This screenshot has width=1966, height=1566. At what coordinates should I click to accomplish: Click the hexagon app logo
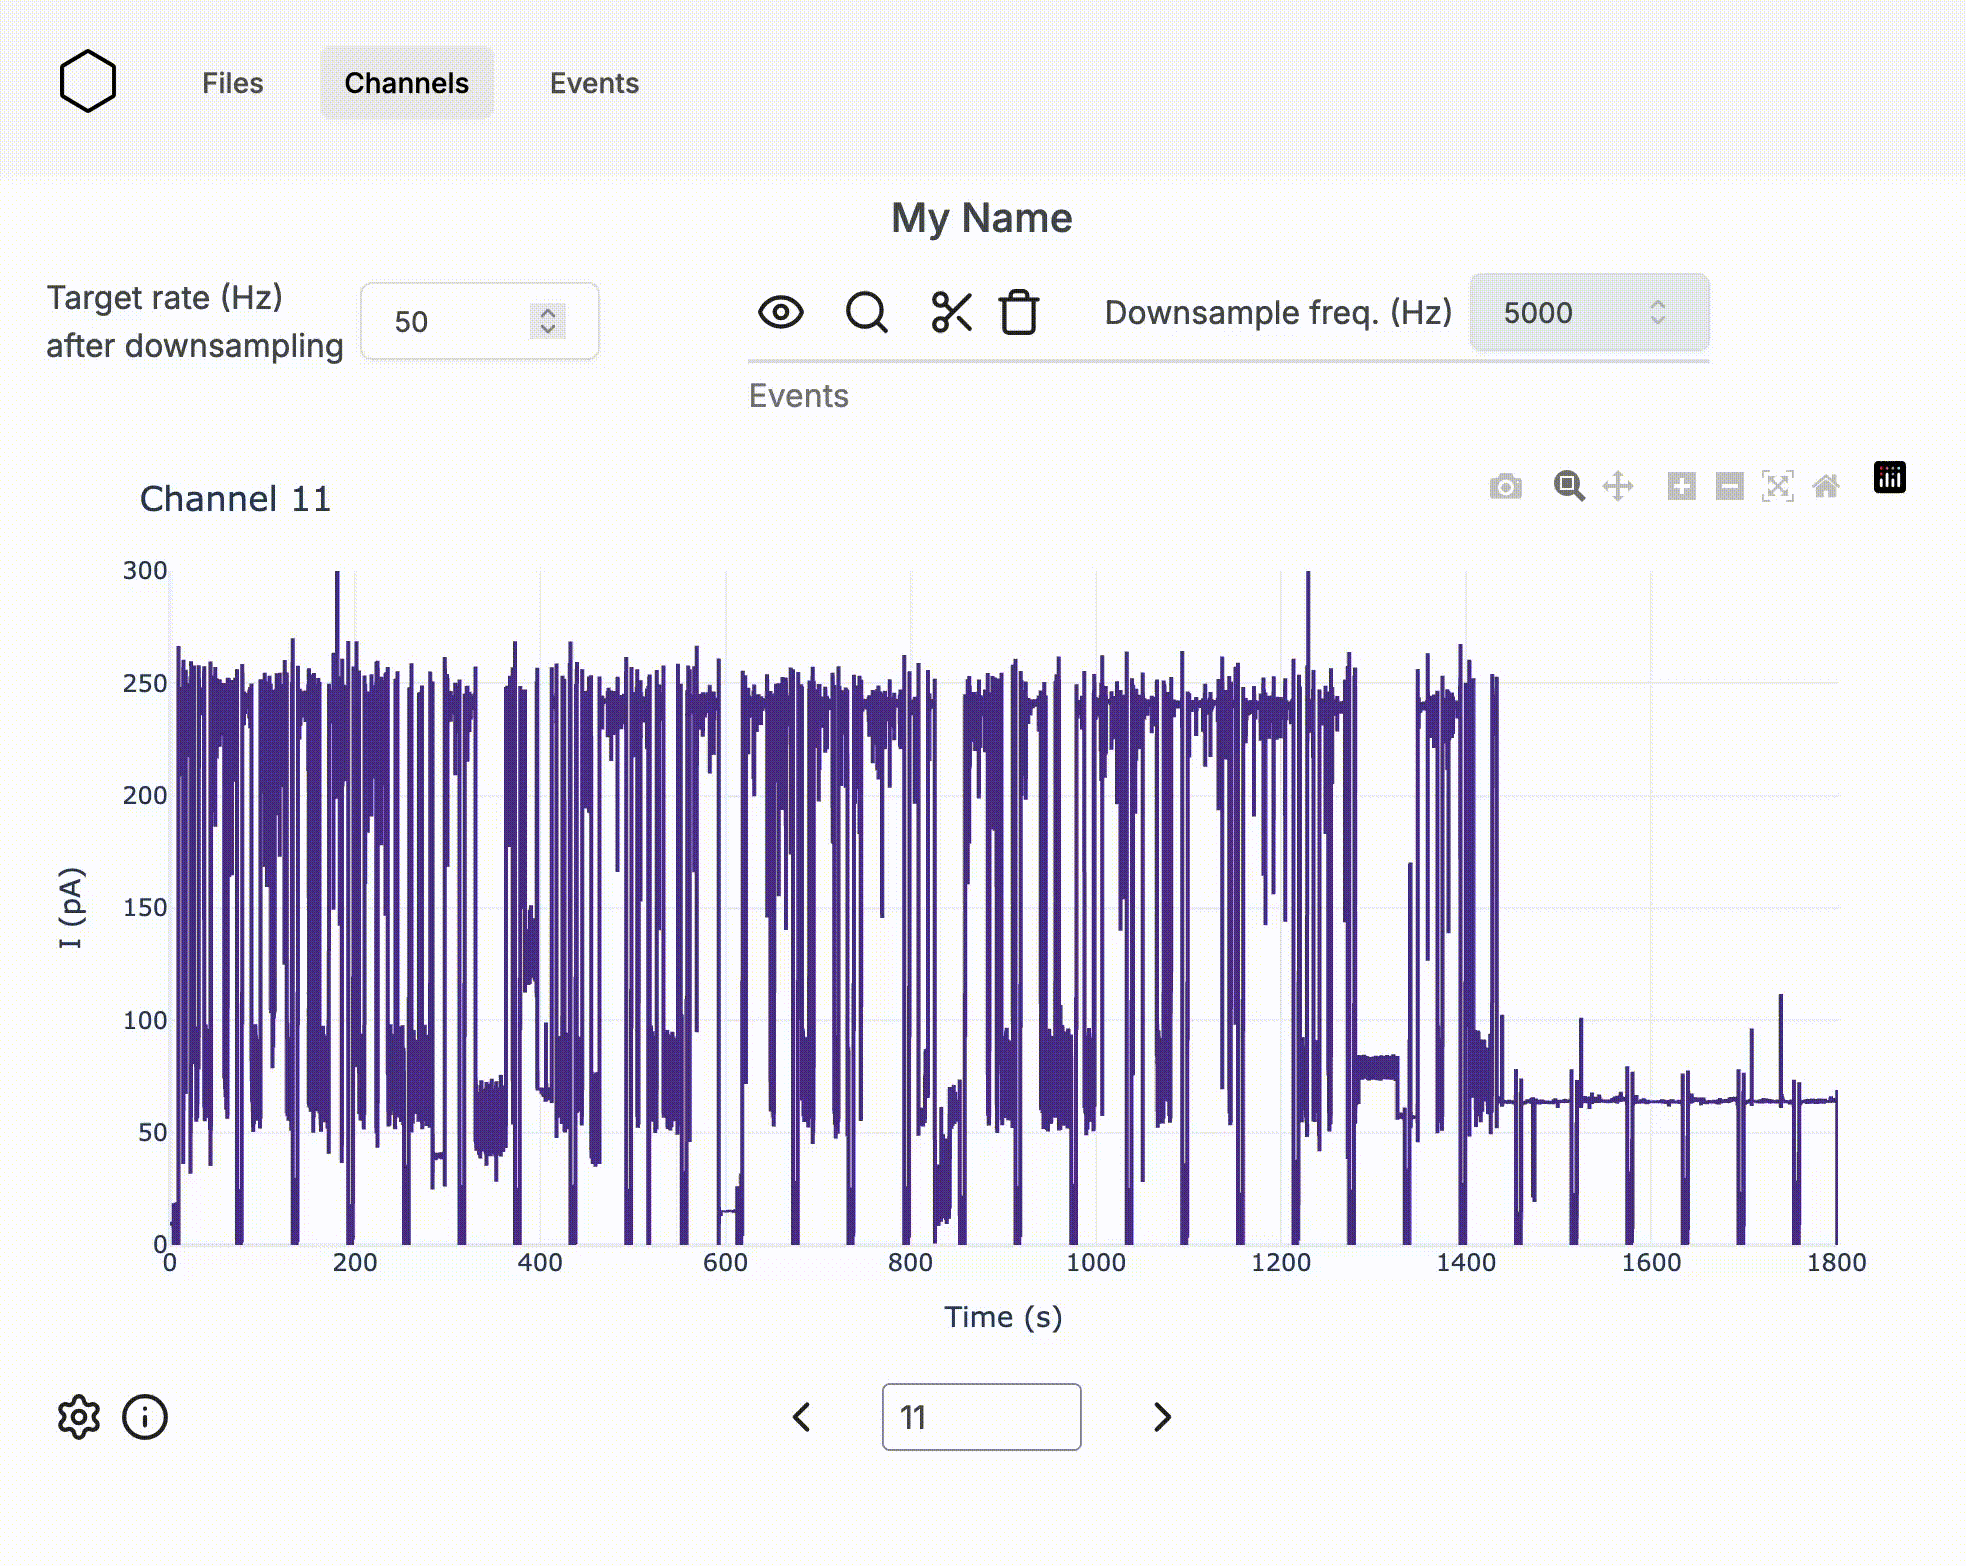tap(88, 81)
